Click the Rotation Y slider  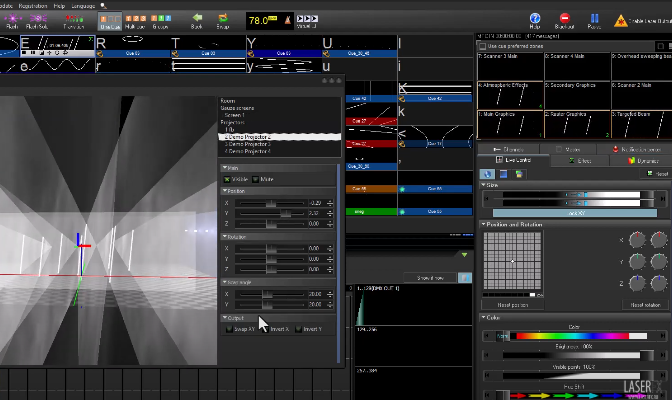[x=271, y=259]
